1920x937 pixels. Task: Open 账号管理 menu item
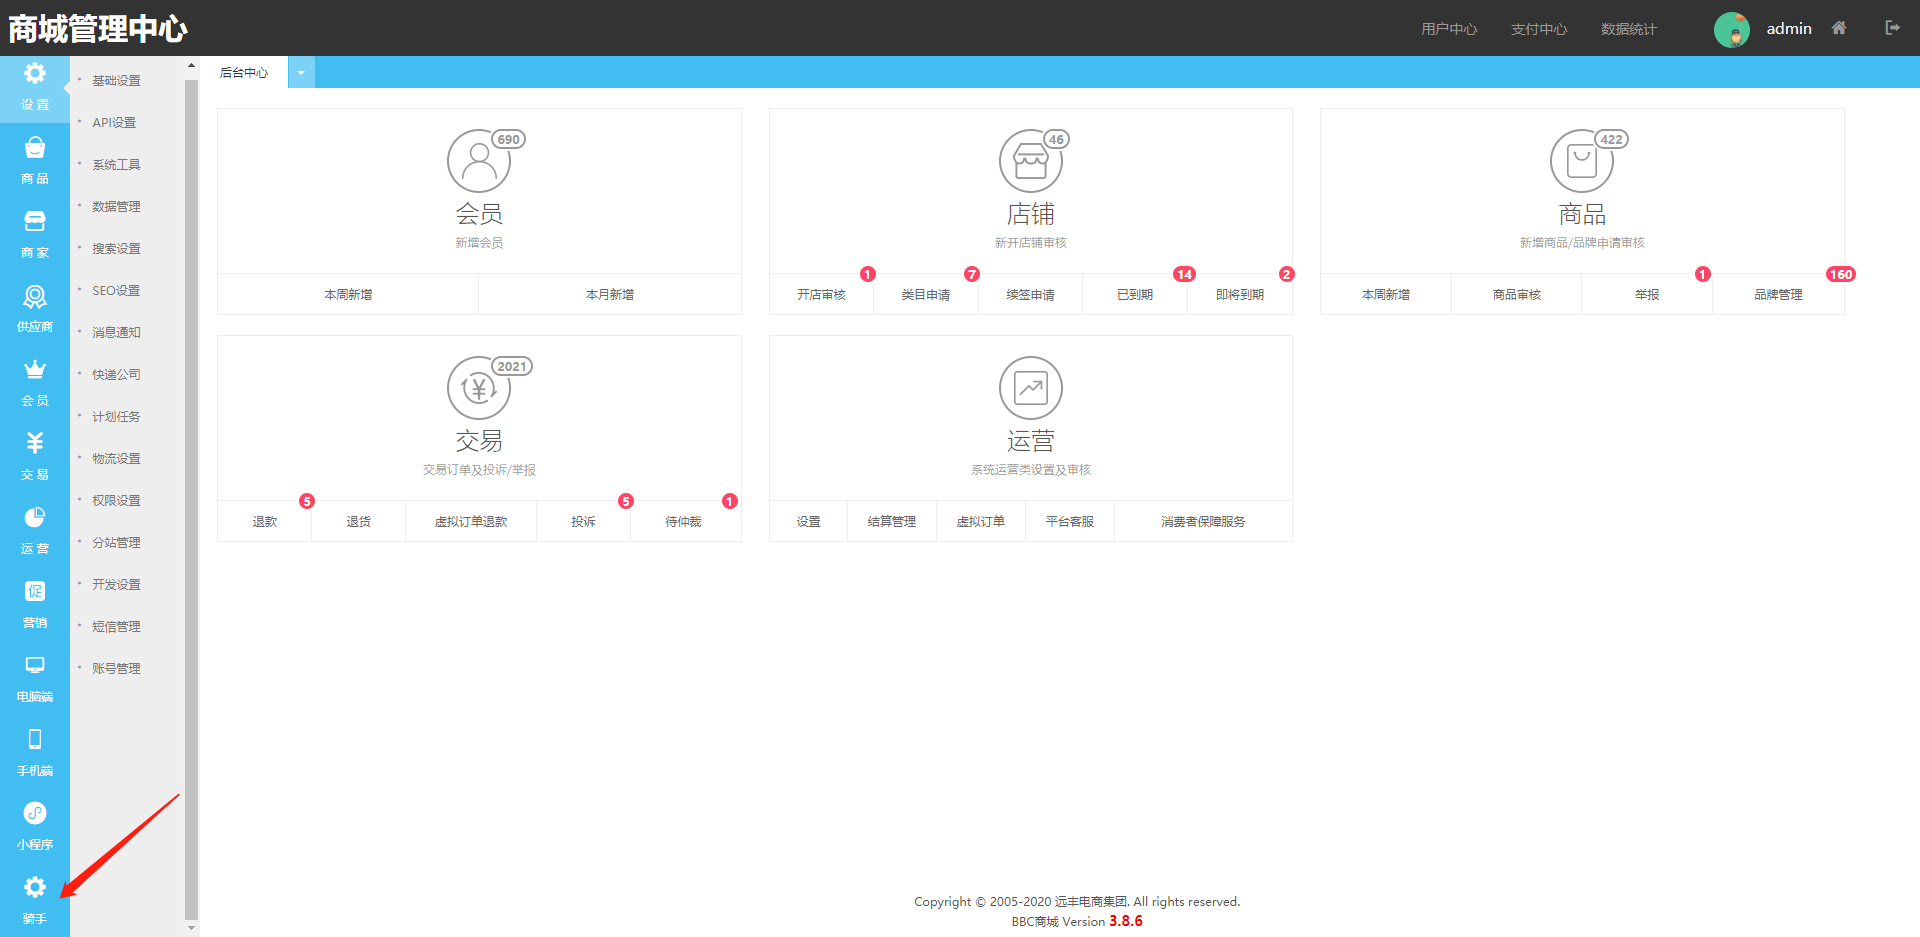pos(117,669)
